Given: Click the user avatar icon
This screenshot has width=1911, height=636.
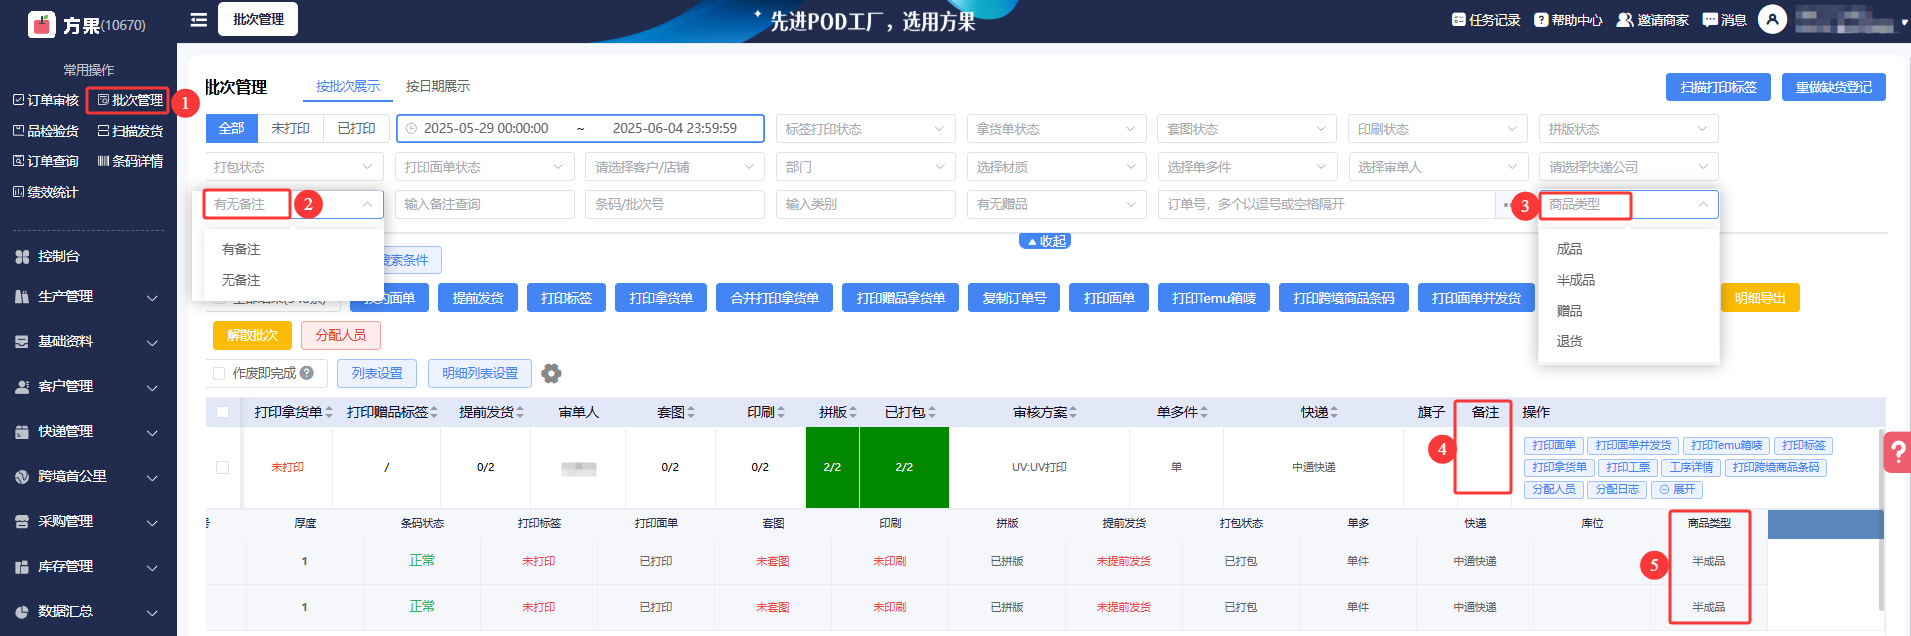Looking at the screenshot, I should [1772, 19].
